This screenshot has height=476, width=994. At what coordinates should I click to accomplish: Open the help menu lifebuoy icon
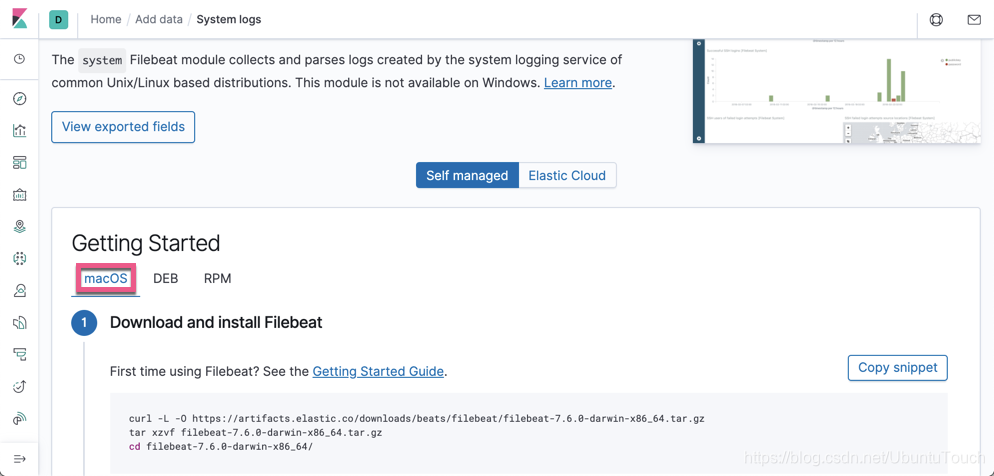pos(936,20)
